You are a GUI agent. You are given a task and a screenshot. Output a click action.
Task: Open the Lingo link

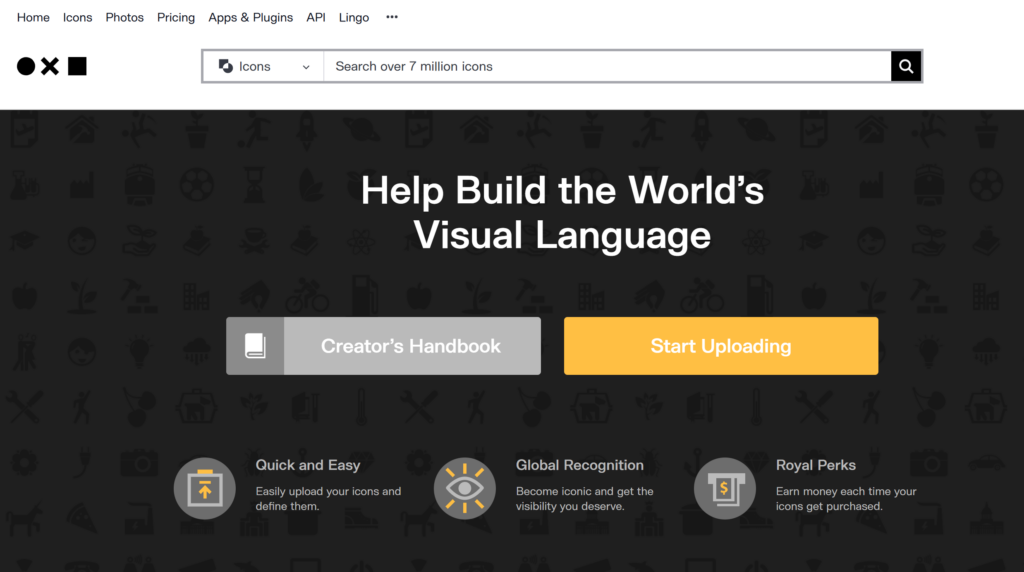353,18
